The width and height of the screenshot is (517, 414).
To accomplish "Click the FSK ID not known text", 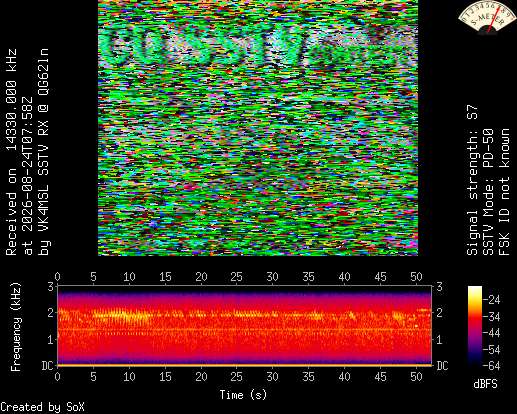I will coord(504,192).
